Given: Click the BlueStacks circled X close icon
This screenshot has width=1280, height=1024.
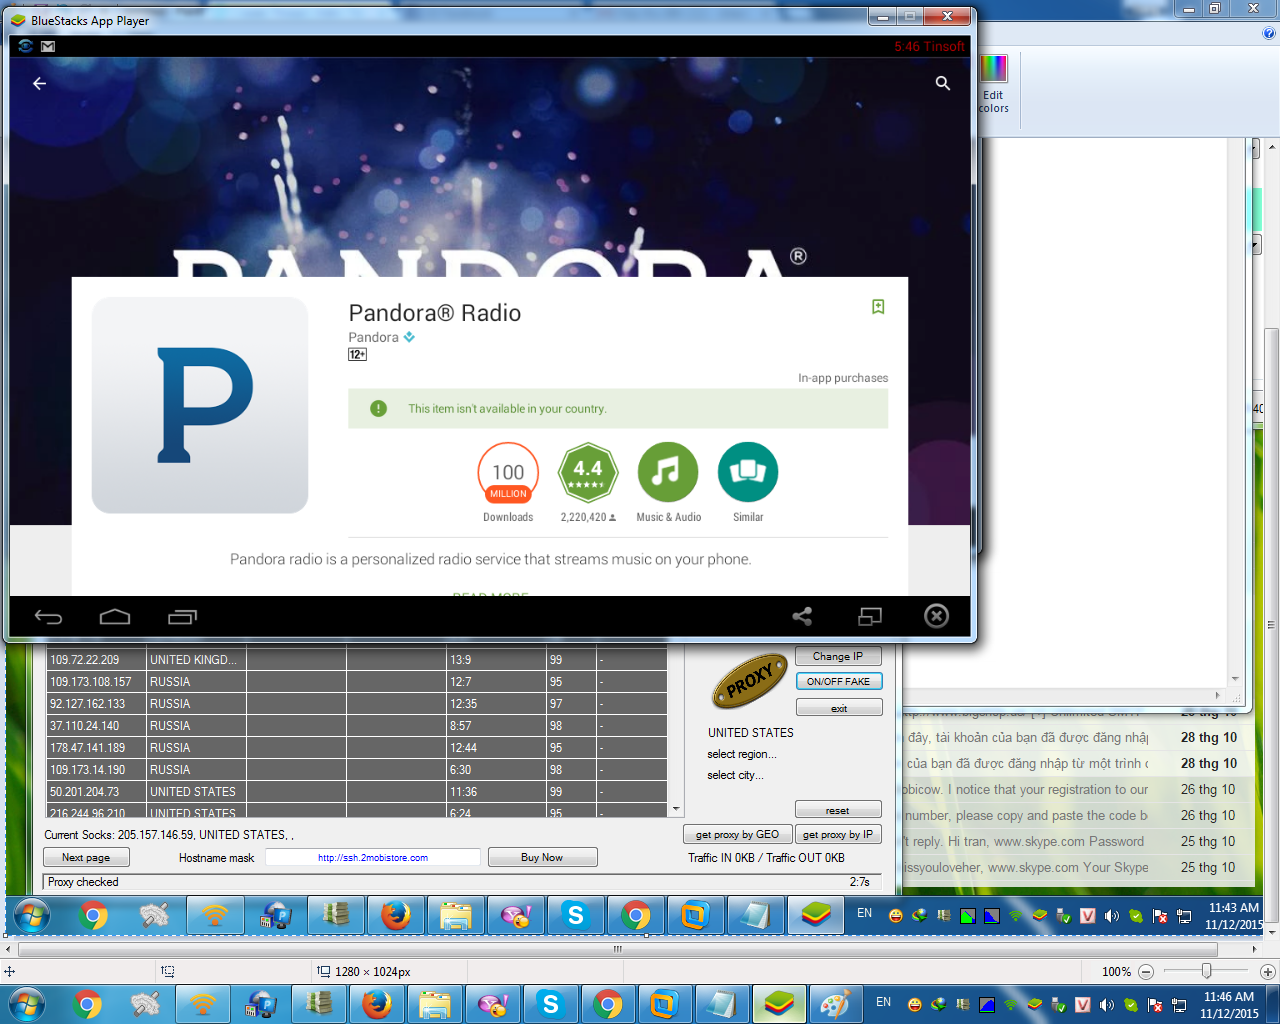Looking at the screenshot, I should click(x=937, y=616).
